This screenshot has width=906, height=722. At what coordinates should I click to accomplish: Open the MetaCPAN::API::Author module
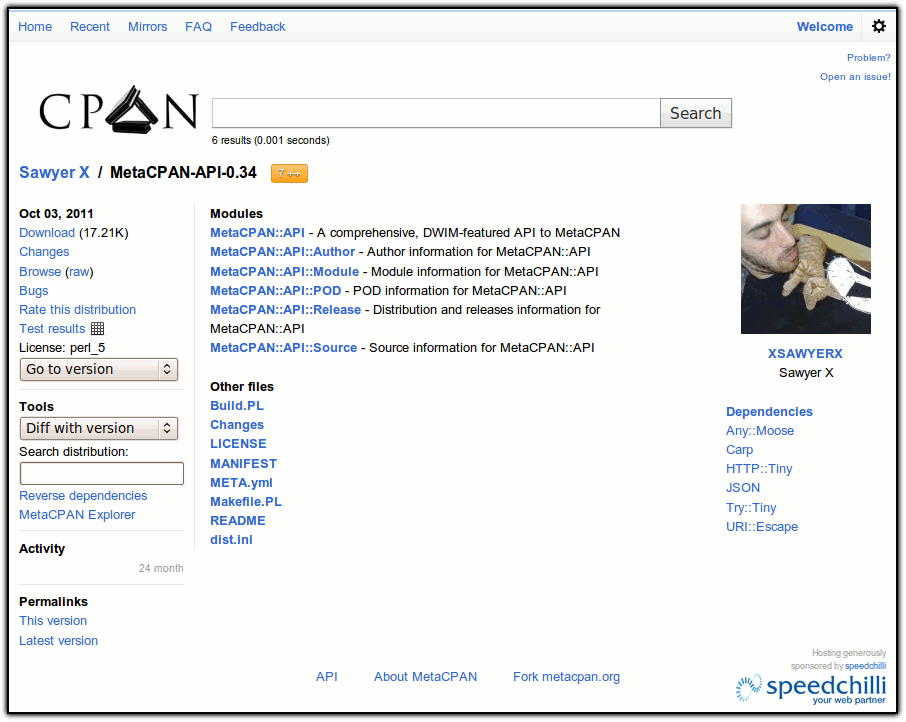(x=282, y=252)
